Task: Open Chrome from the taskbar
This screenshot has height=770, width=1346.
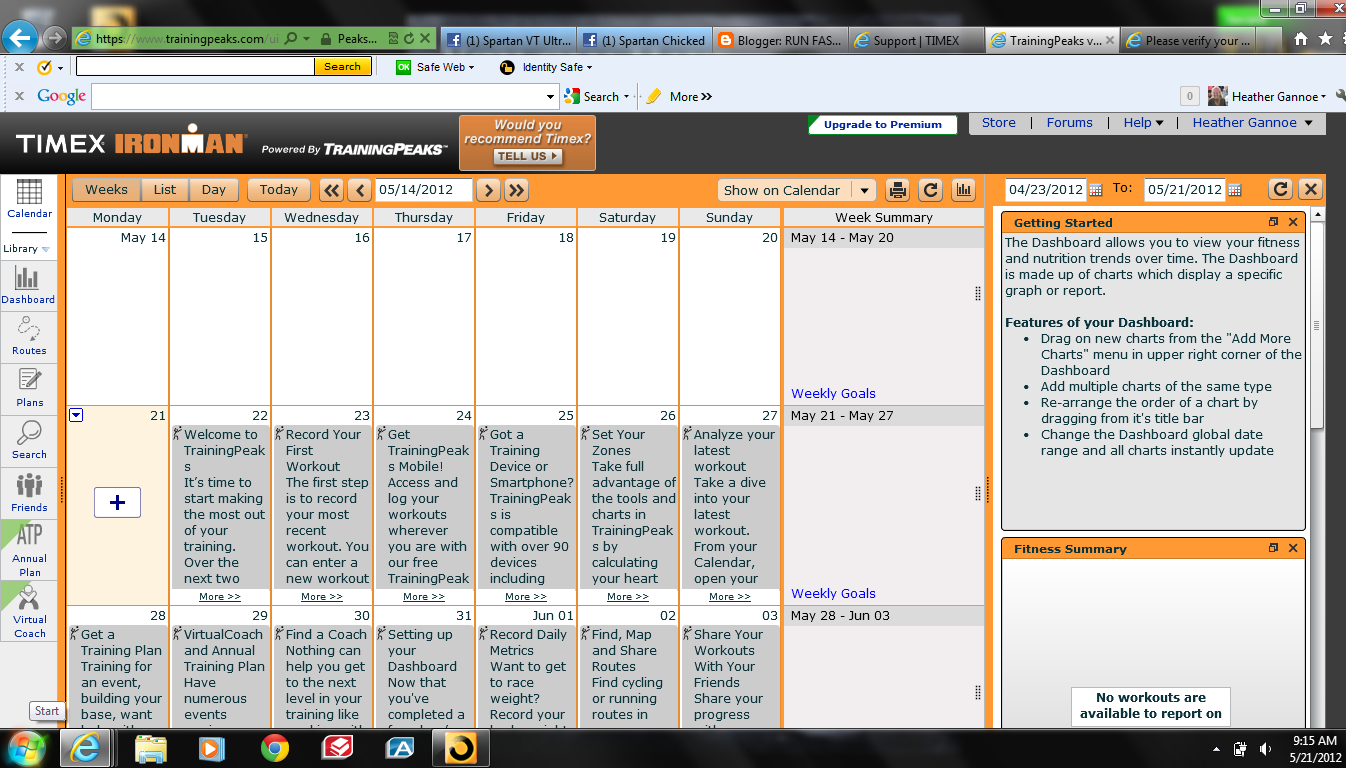Action: pyautogui.click(x=275, y=748)
